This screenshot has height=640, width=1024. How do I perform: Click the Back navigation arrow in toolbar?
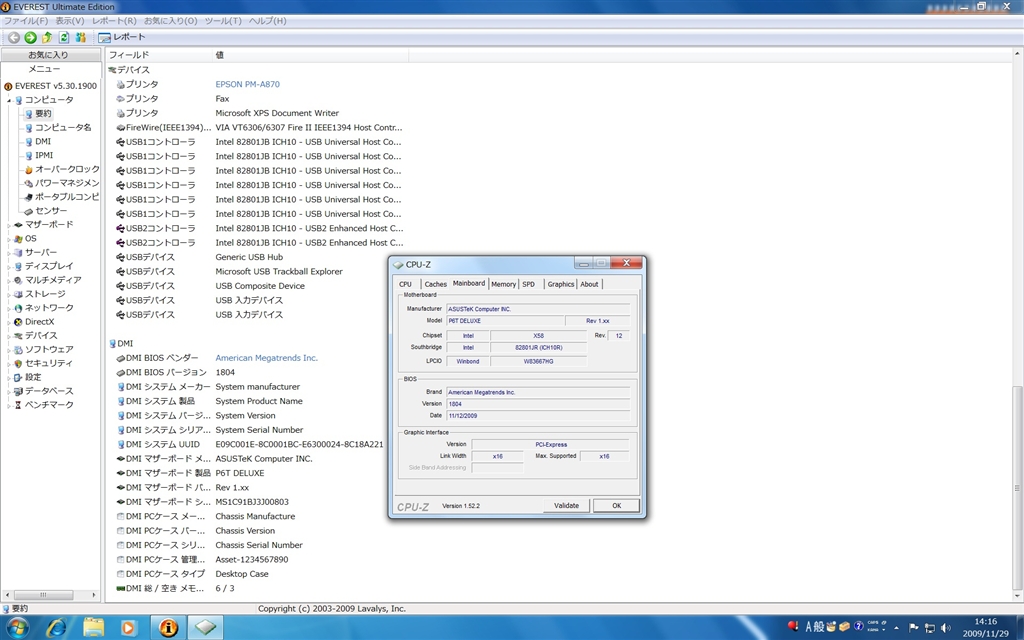(14, 37)
